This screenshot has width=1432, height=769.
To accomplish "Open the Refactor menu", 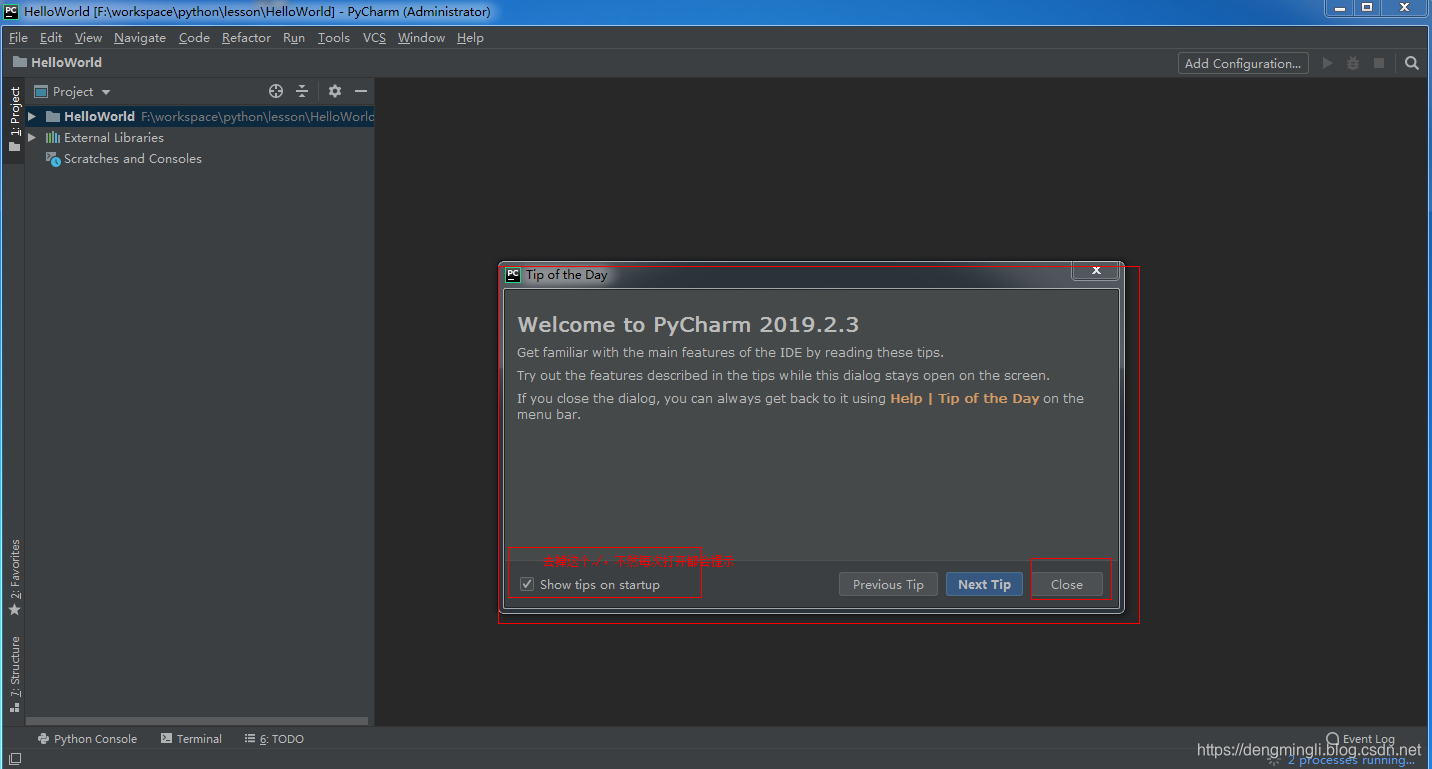I will tap(246, 38).
